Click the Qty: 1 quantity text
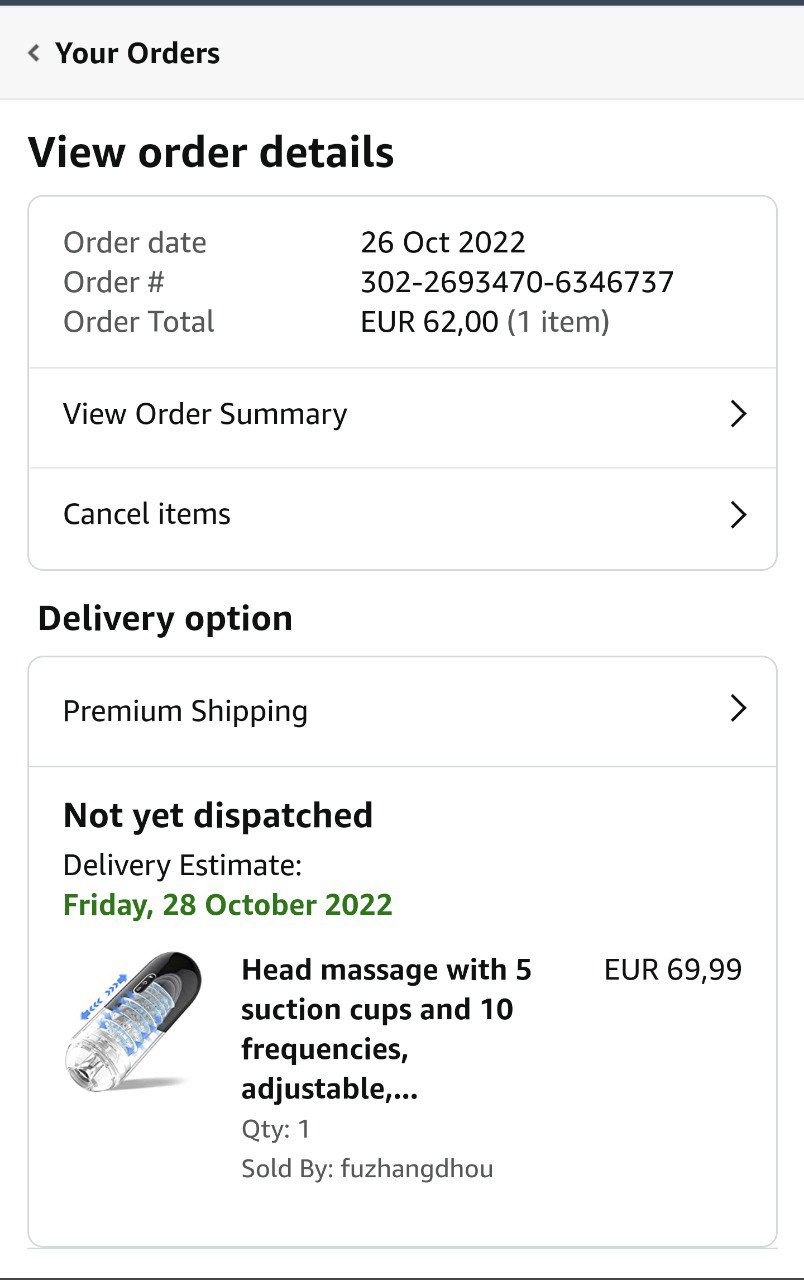 [276, 1129]
